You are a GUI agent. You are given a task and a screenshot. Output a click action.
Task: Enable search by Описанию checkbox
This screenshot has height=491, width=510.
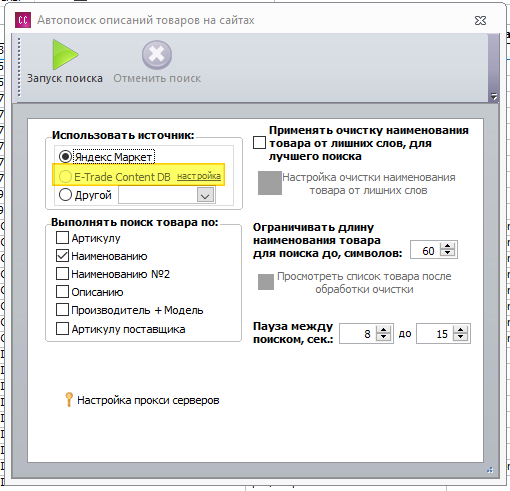click(62, 292)
